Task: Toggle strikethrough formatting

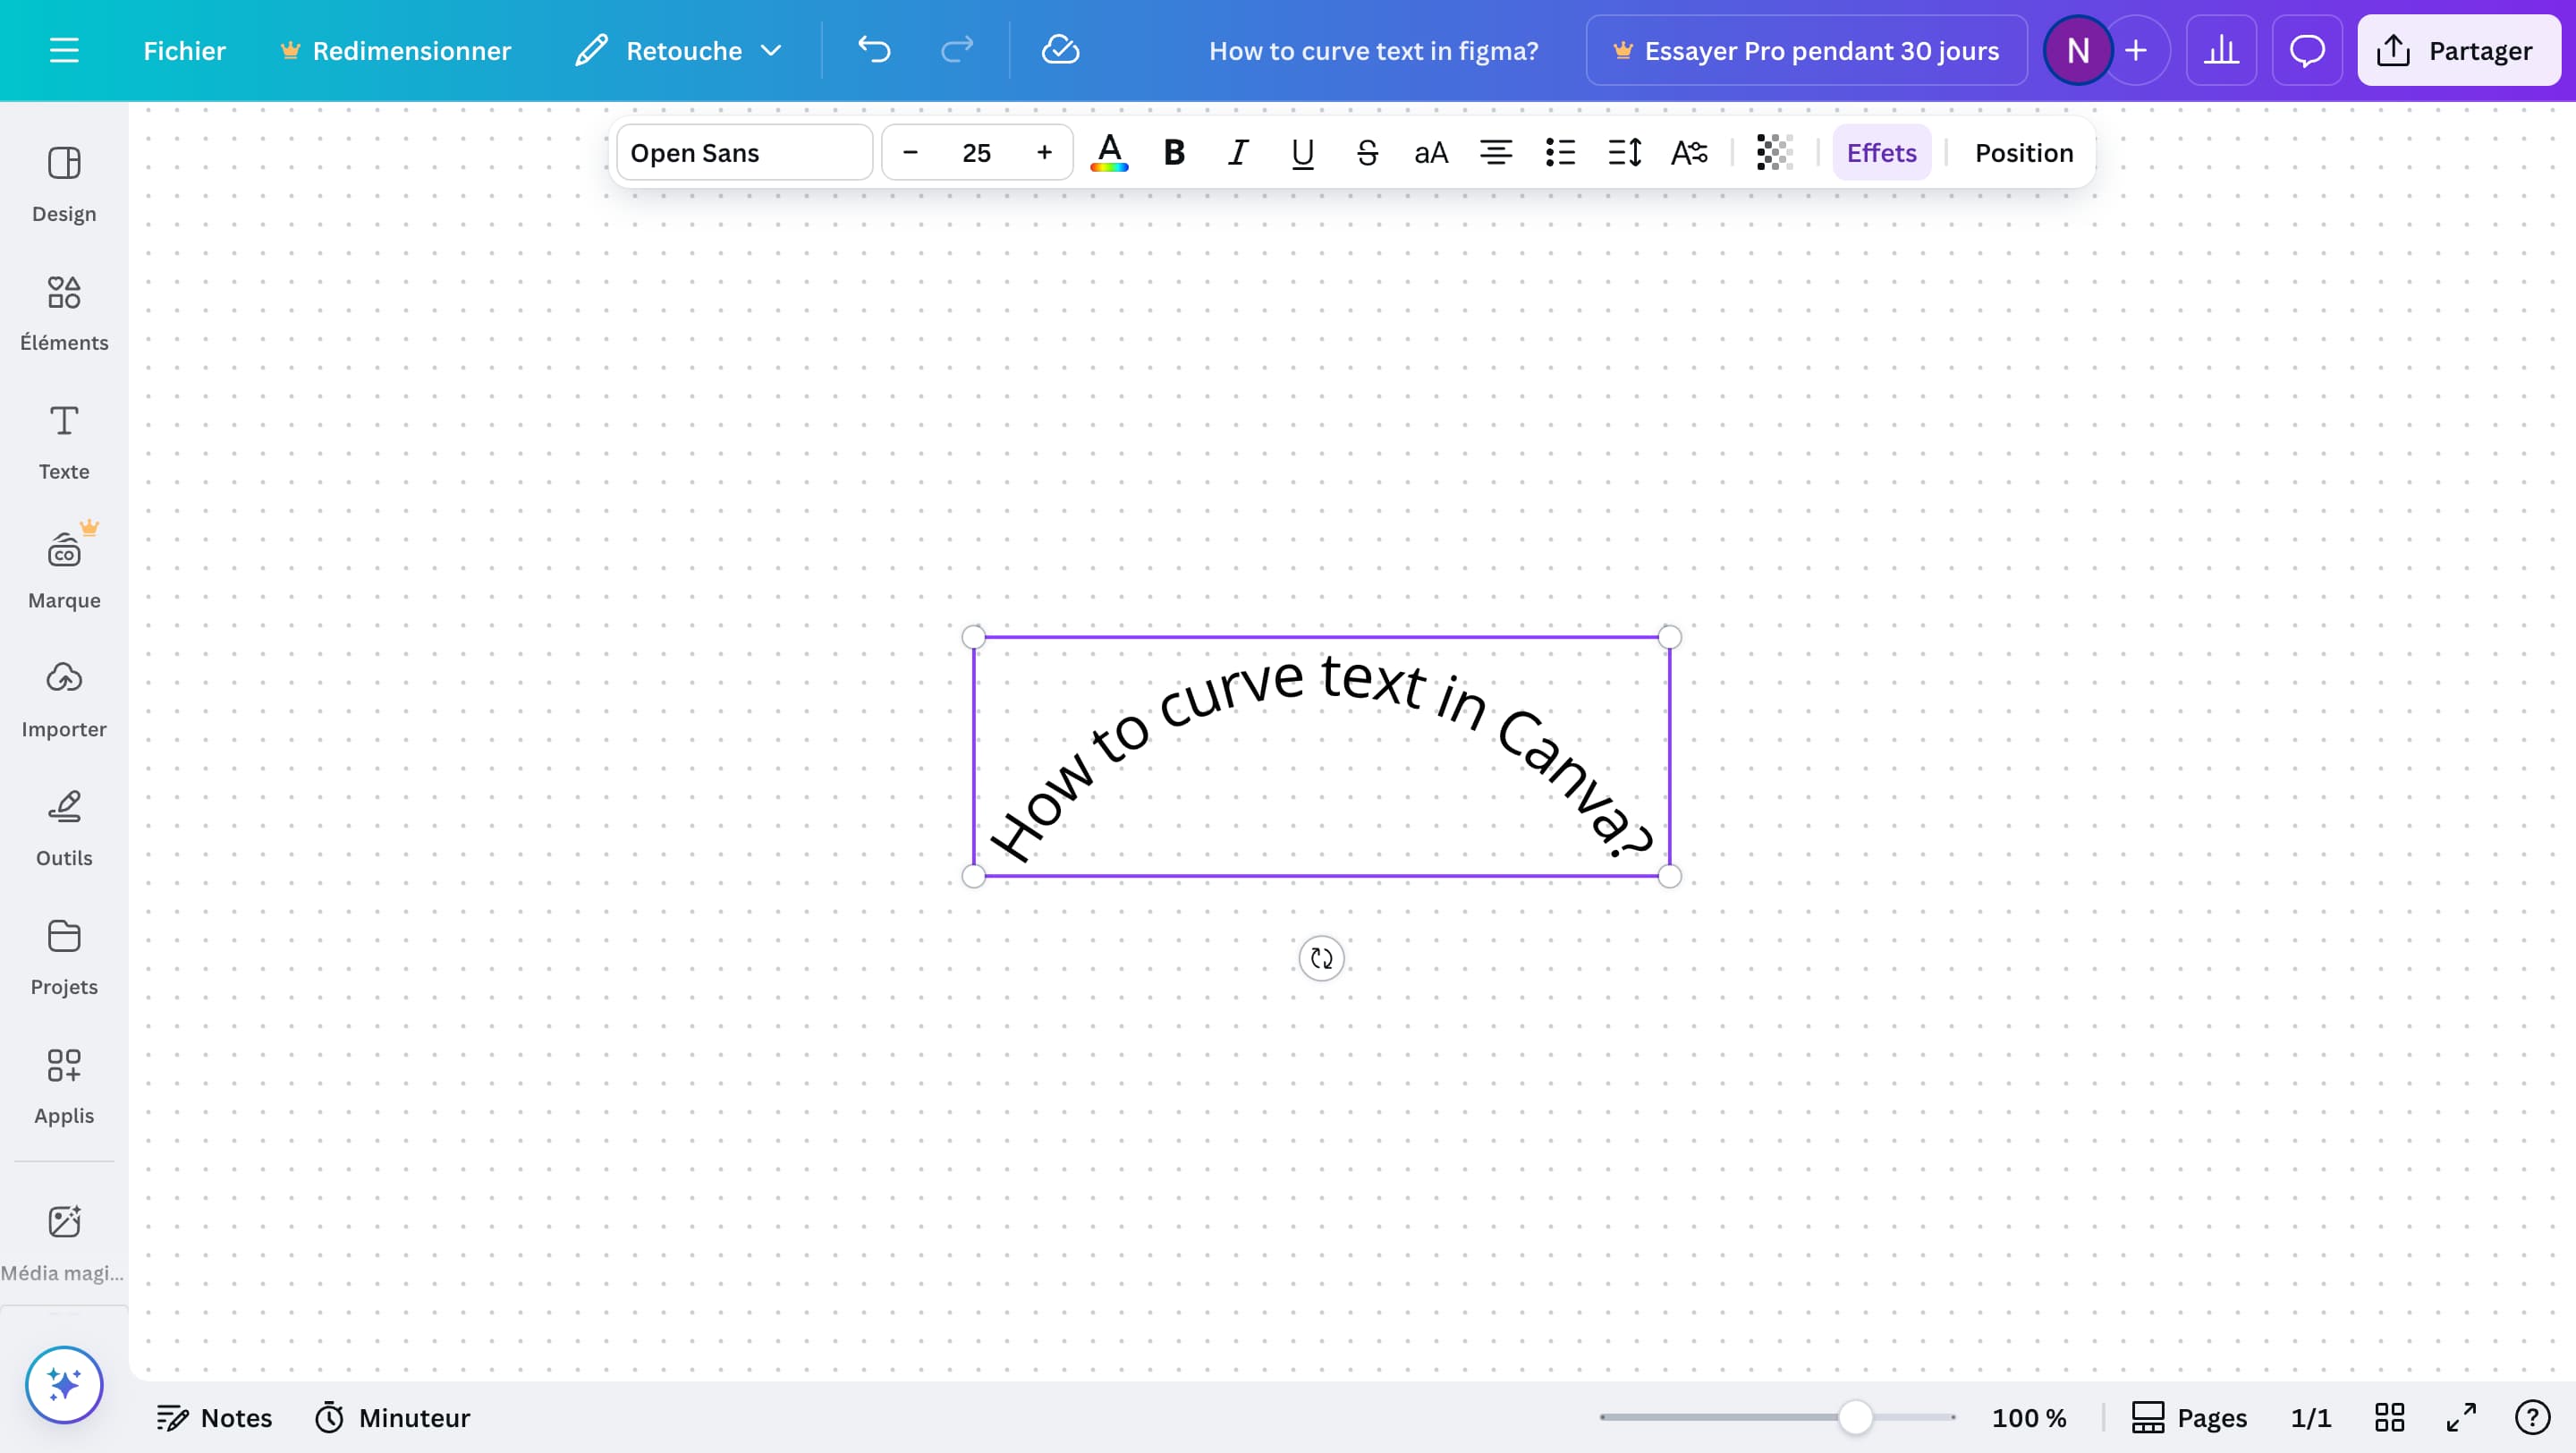Action: pyautogui.click(x=1367, y=153)
